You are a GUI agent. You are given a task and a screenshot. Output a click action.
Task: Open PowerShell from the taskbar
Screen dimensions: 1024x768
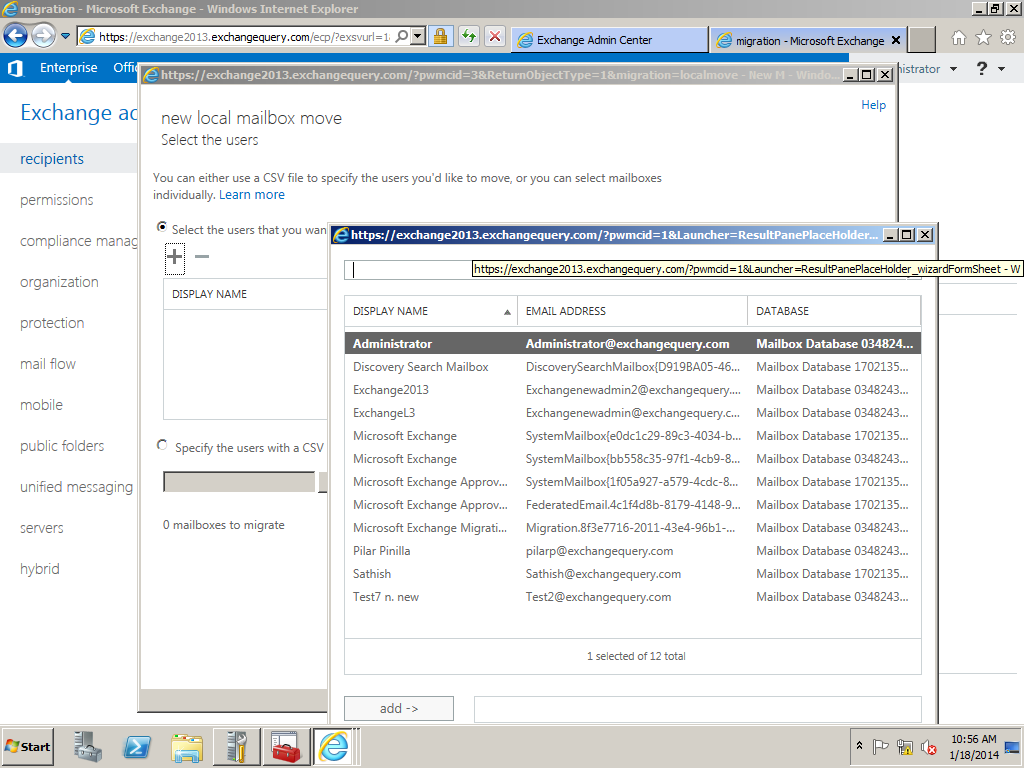coord(137,746)
